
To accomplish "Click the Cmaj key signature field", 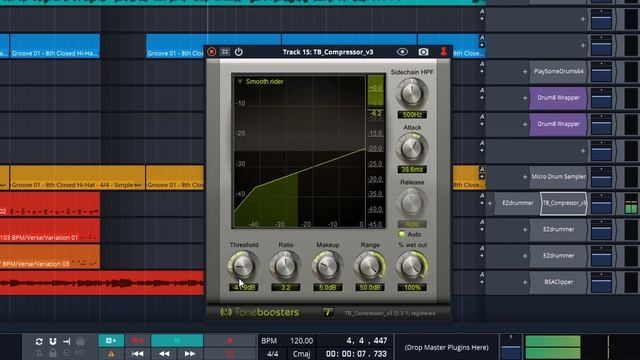I will (301, 353).
